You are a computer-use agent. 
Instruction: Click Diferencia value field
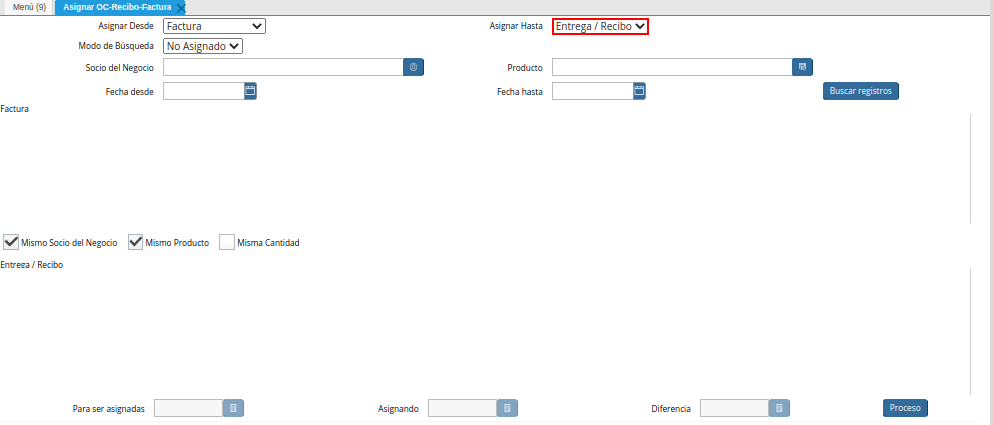point(735,409)
